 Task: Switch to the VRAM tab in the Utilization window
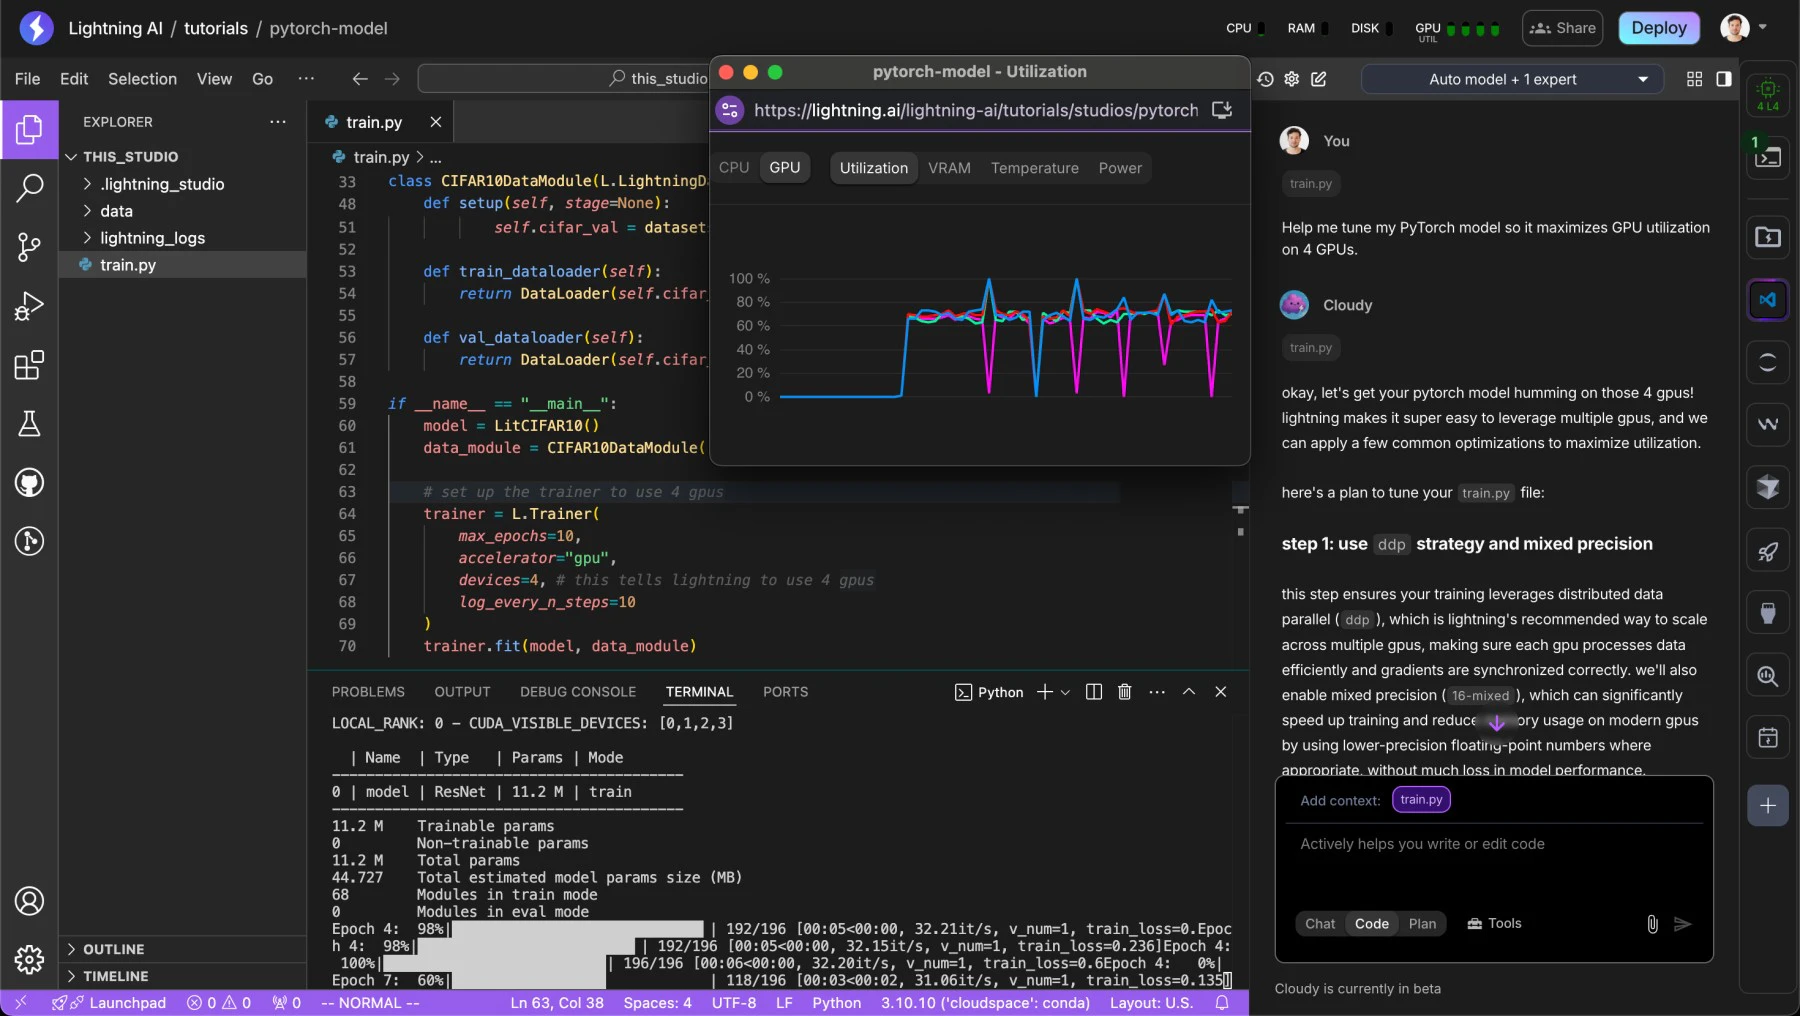click(949, 168)
